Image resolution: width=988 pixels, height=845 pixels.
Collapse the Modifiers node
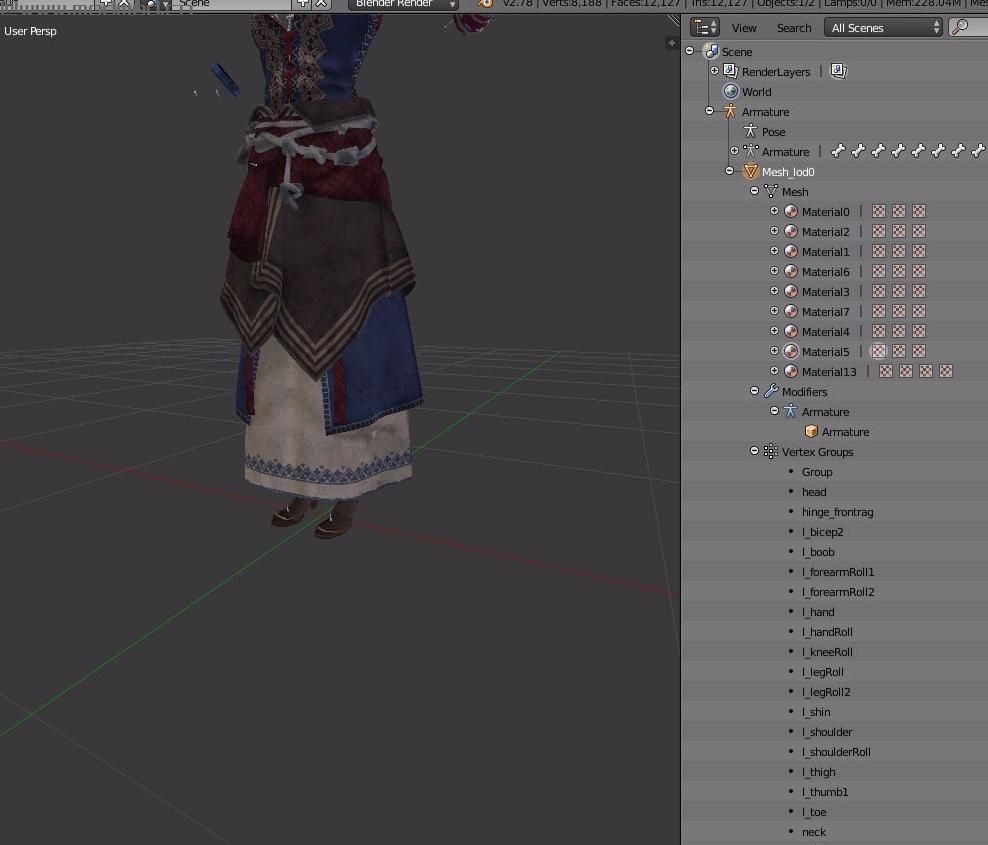(754, 391)
